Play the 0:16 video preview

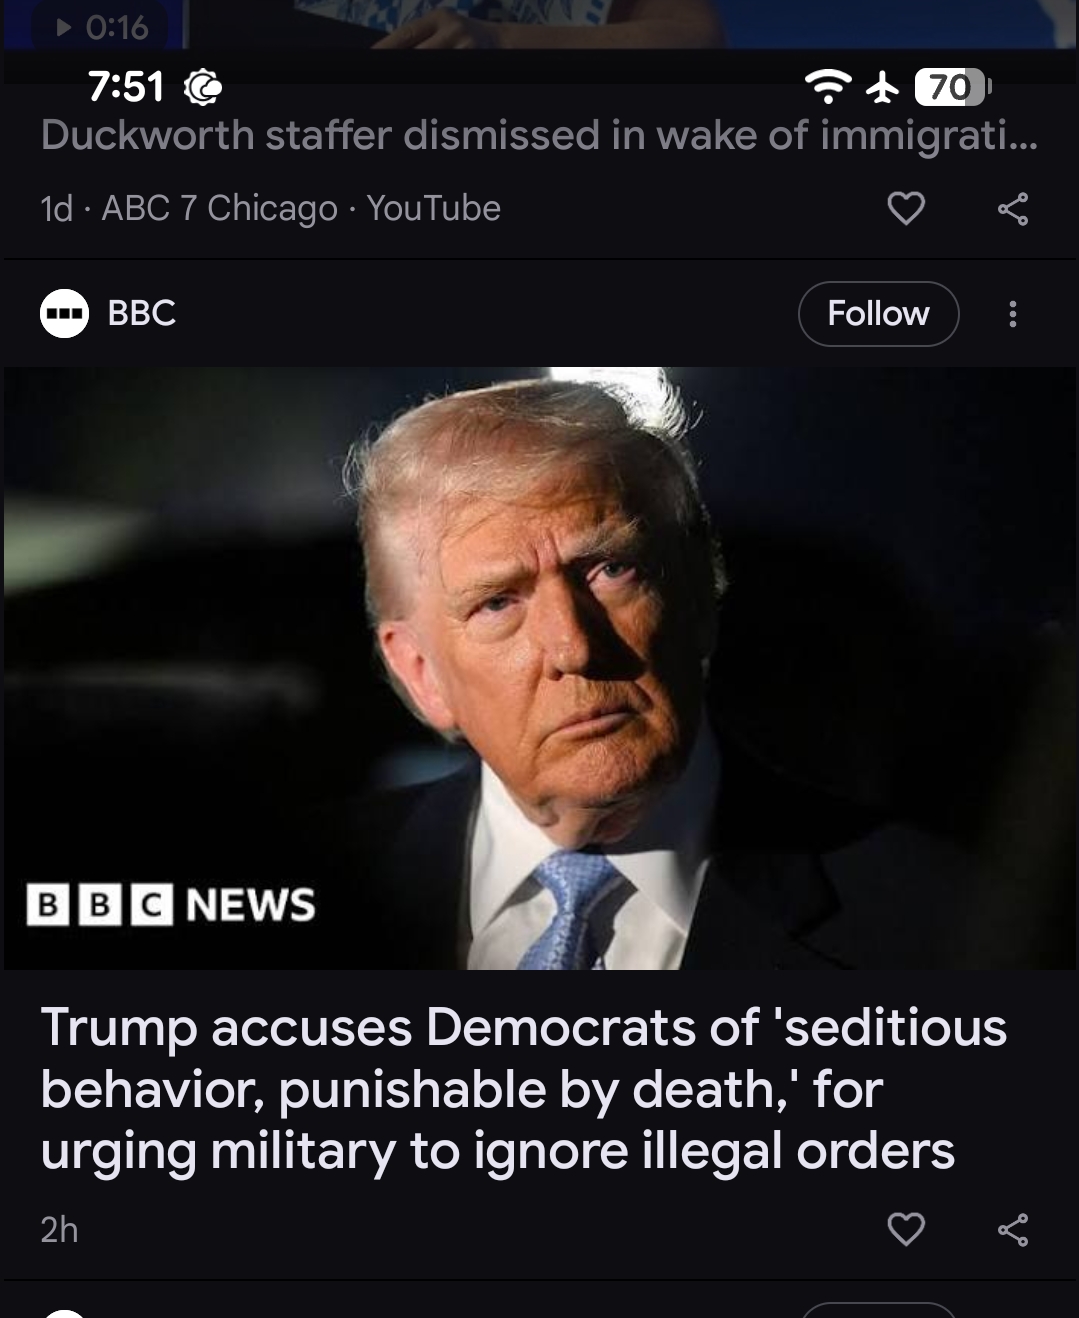click(x=104, y=27)
